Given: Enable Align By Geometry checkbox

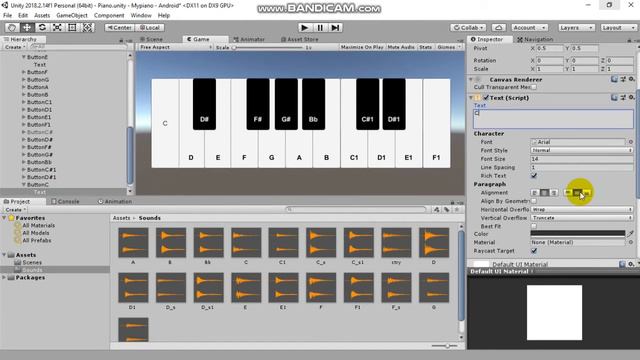Looking at the screenshot, I should (534, 201).
